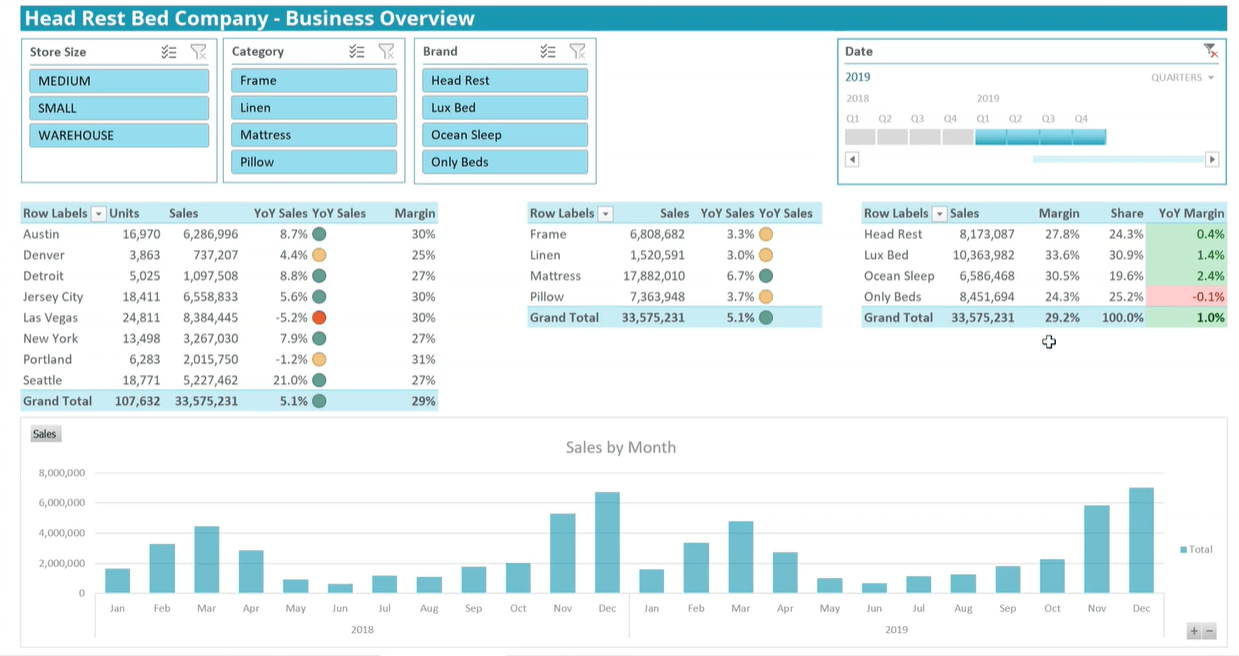
Task: Open the city Row Labels filter dropdown
Action: (99, 214)
